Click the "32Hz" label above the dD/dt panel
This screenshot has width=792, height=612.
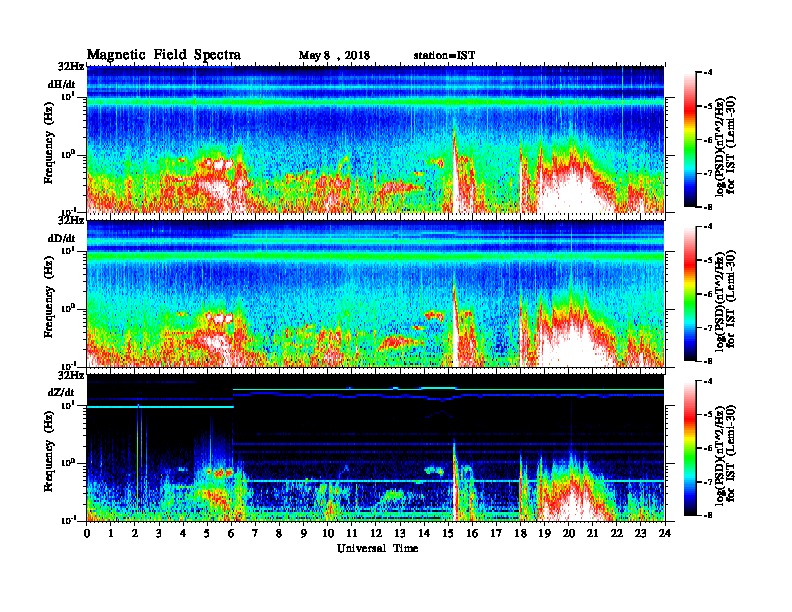pos(71,220)
